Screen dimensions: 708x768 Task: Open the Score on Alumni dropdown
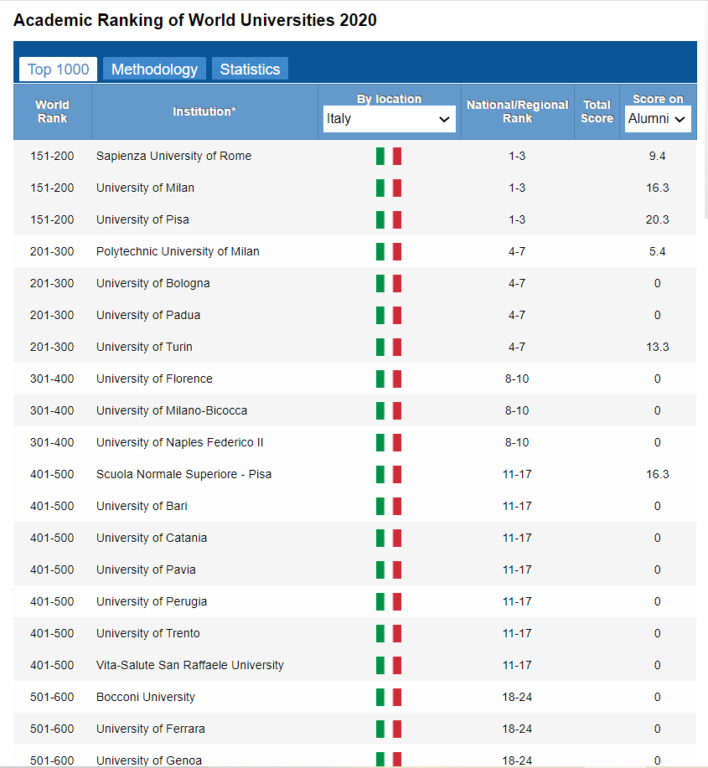[x=658, y=119]
